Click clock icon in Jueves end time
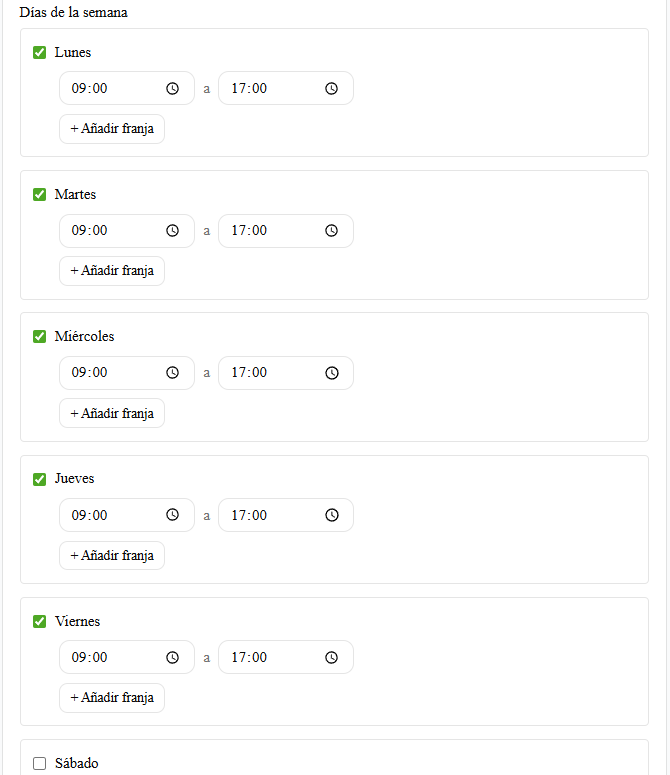Screen dimensions: 670x775 click(x=332, y=515)
